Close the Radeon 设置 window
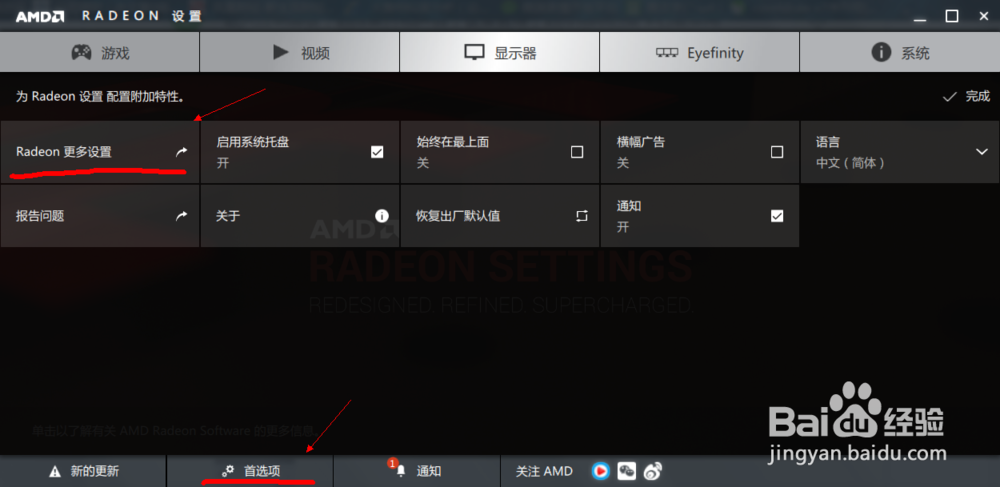The height and width of the screenshot is (487, 1000). [x=983, y=17]
